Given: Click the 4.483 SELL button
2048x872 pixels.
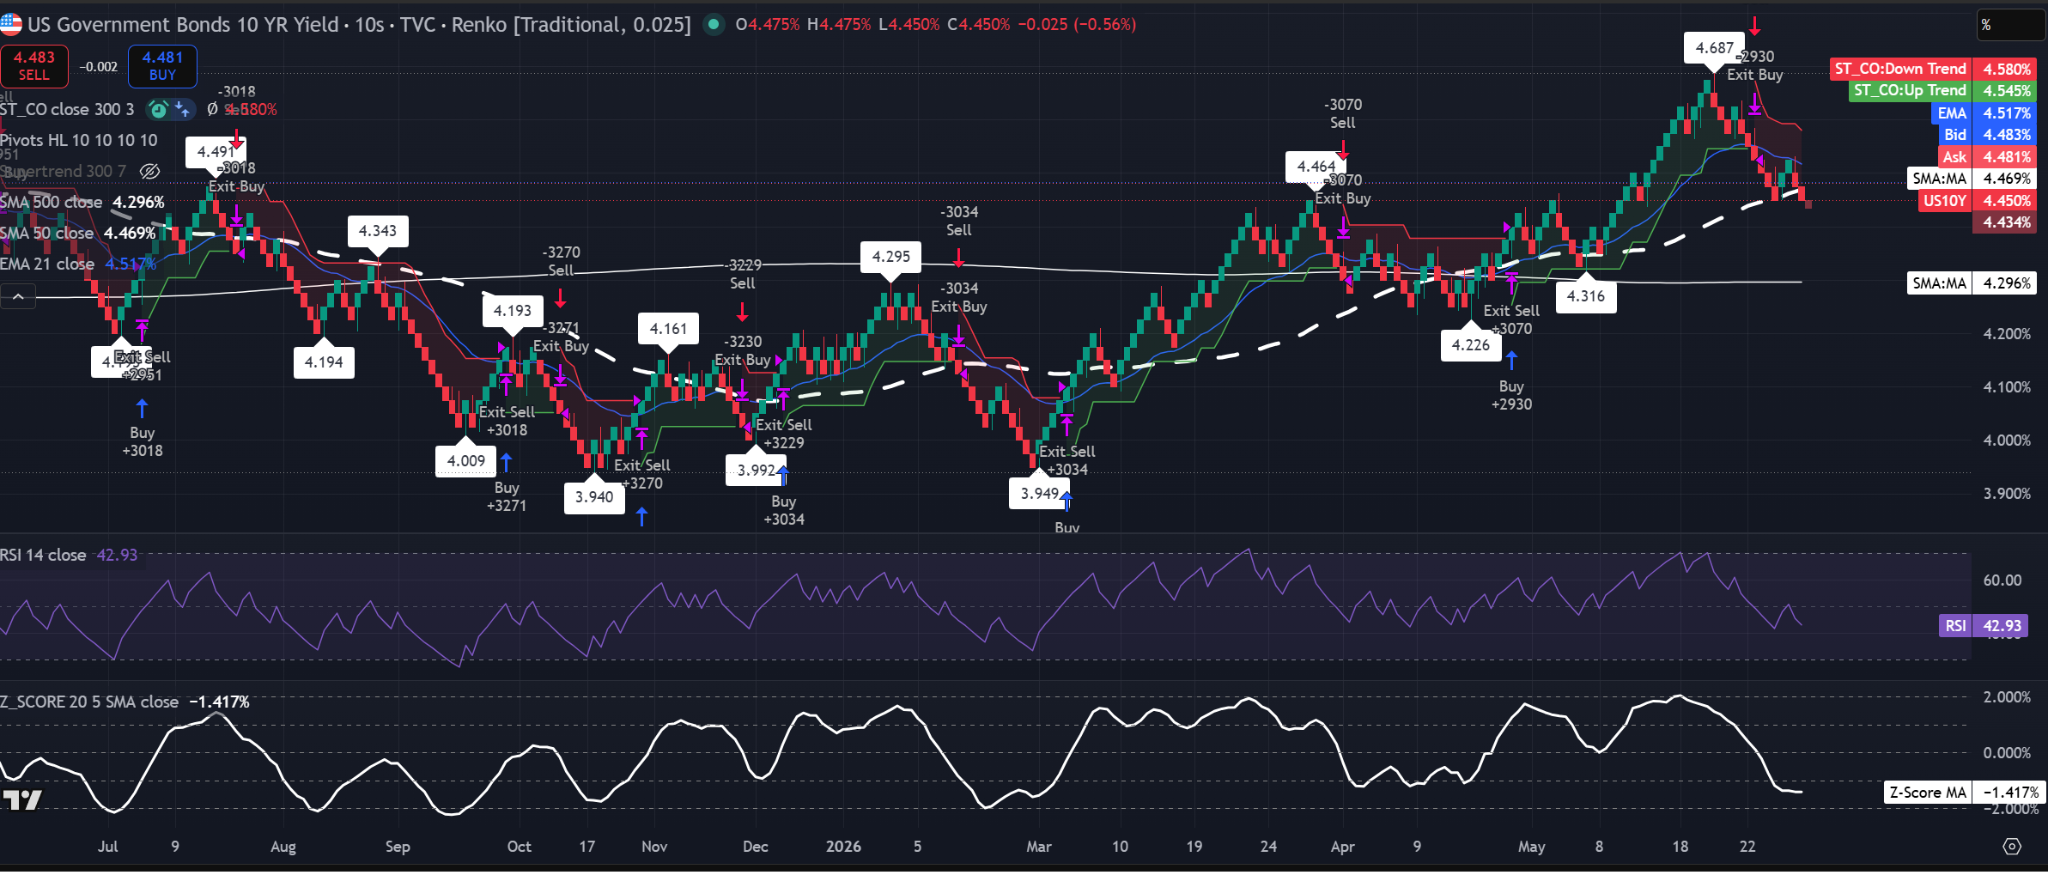Looking at the screenshot, I should click(34, 66).
